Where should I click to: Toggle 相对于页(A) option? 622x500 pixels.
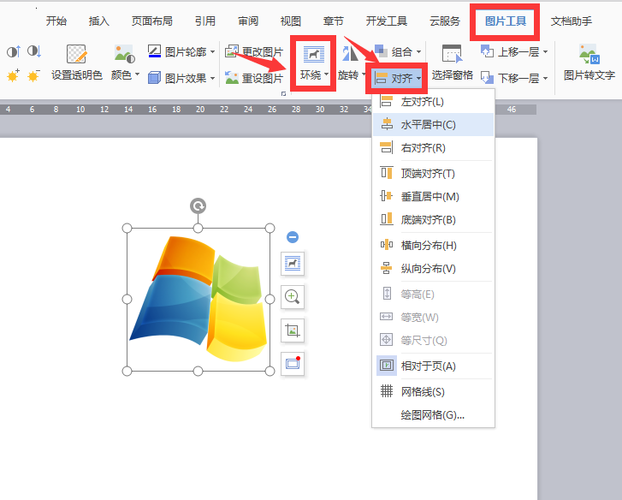433,365
